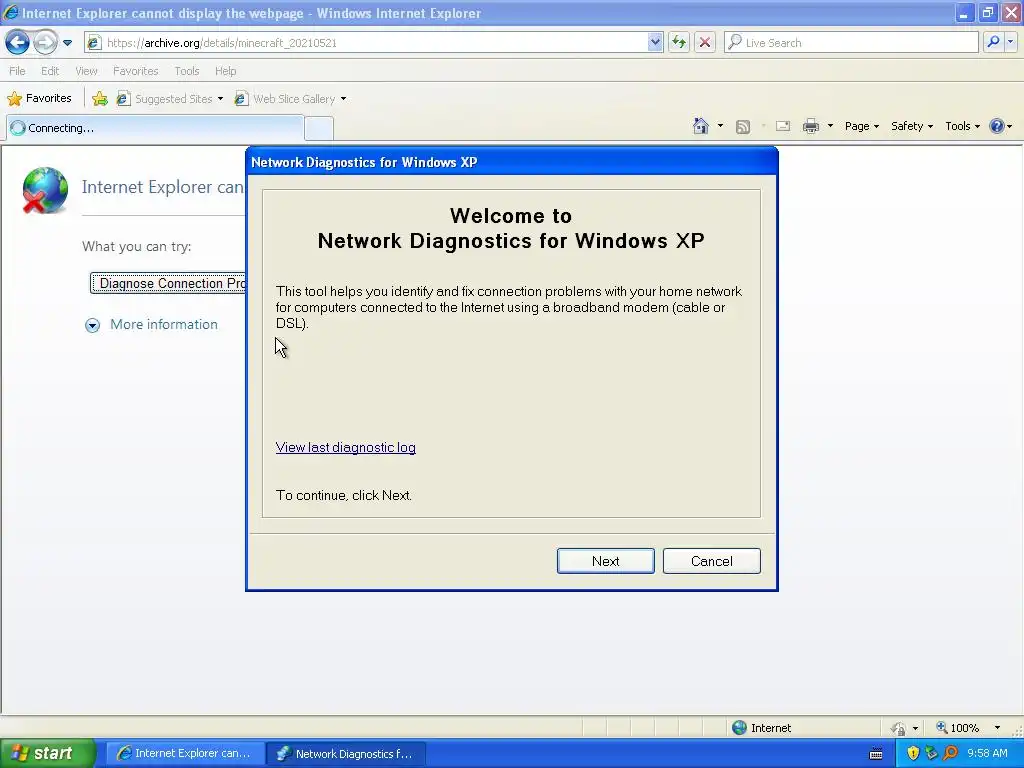Image resolution: width=1024 pixels, height=768 pixels.
Task: Click the yellow security shield tray icon
Action: pyautogui.click(x=913, y=753)
